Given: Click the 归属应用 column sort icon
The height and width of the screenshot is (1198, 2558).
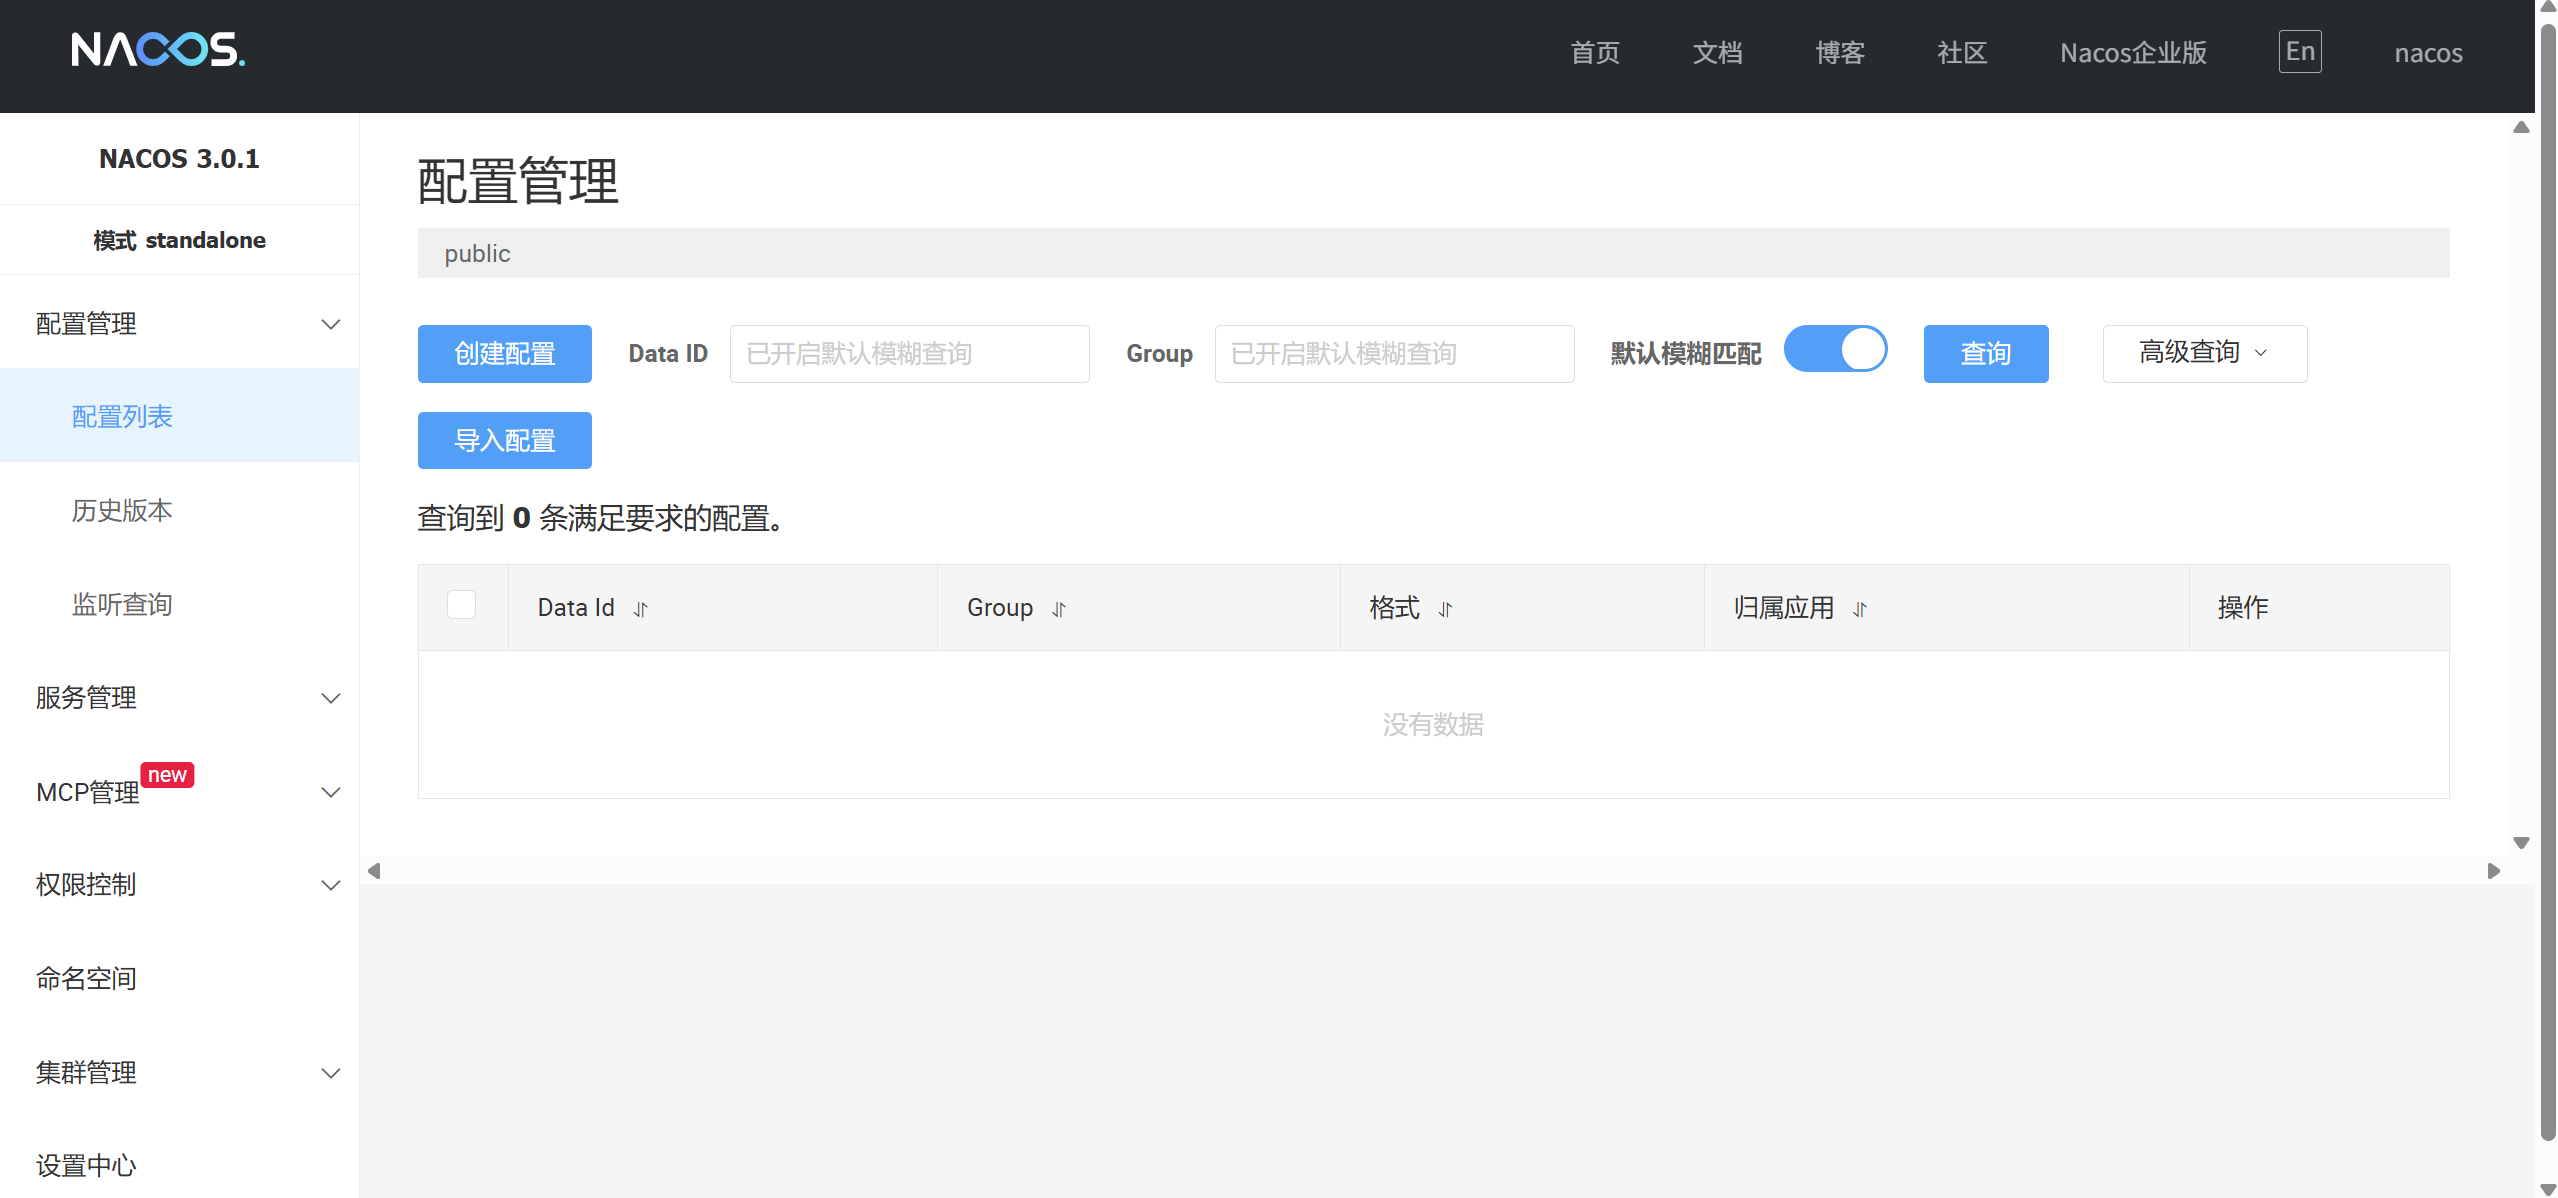Looking at the screenshot, I should coord(1860,609).
